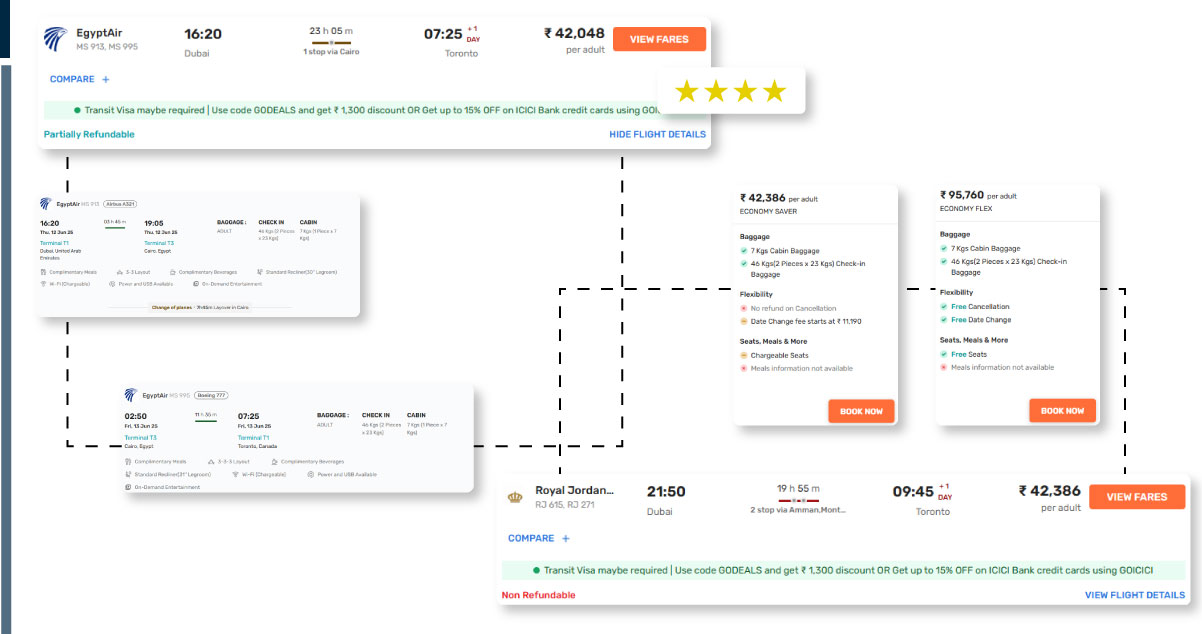Click the Wi-Fi (Chargeable) icon on MS 995 details

236,474
